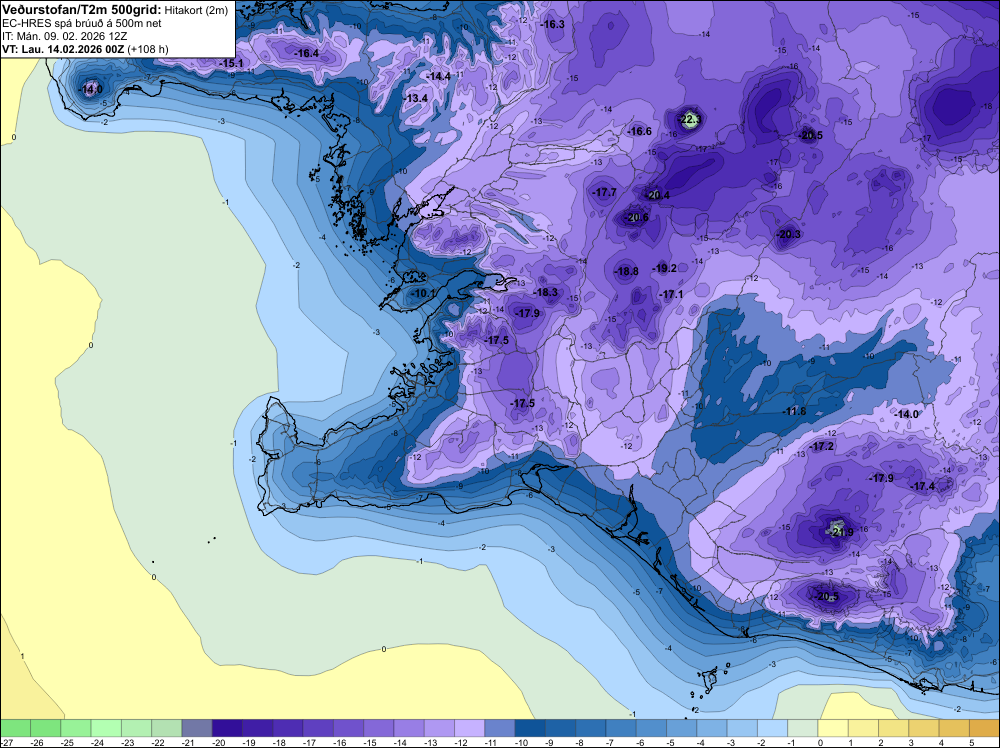Click the -19.2 temperature label
Viewport: 1000px width, 748px height.
pyautogui.click(x=664, y=268)
